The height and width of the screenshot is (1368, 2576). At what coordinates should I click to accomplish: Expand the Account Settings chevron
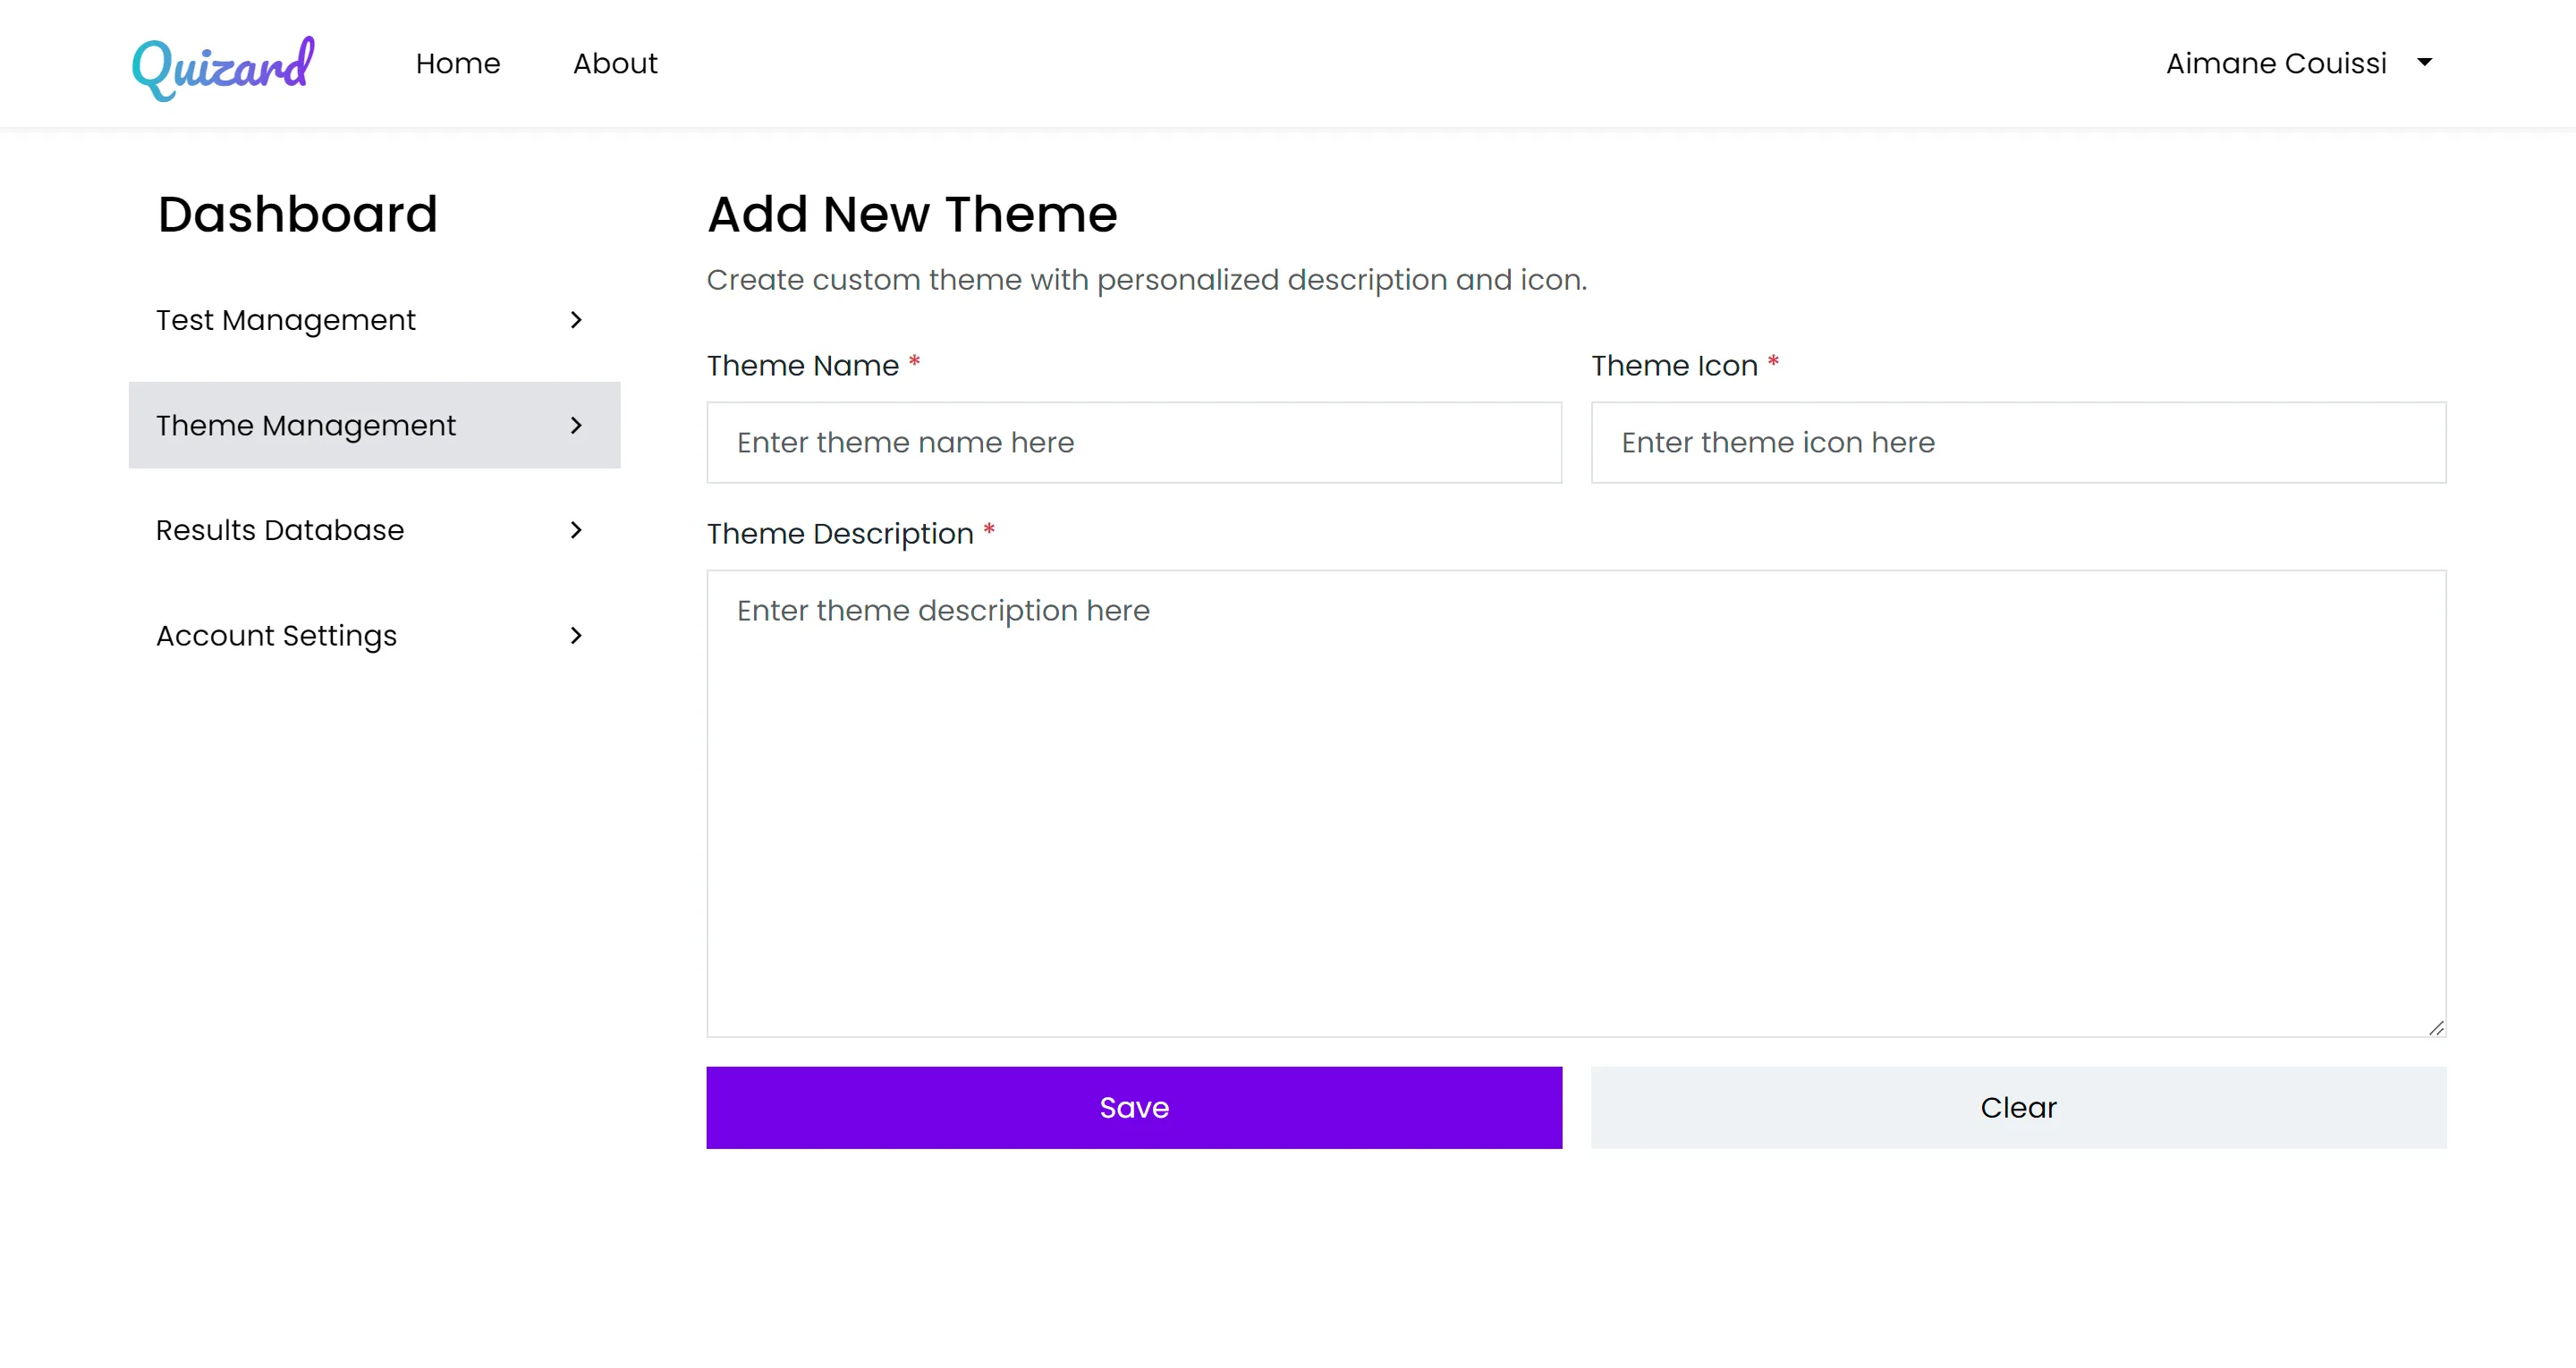coord(576,635)
